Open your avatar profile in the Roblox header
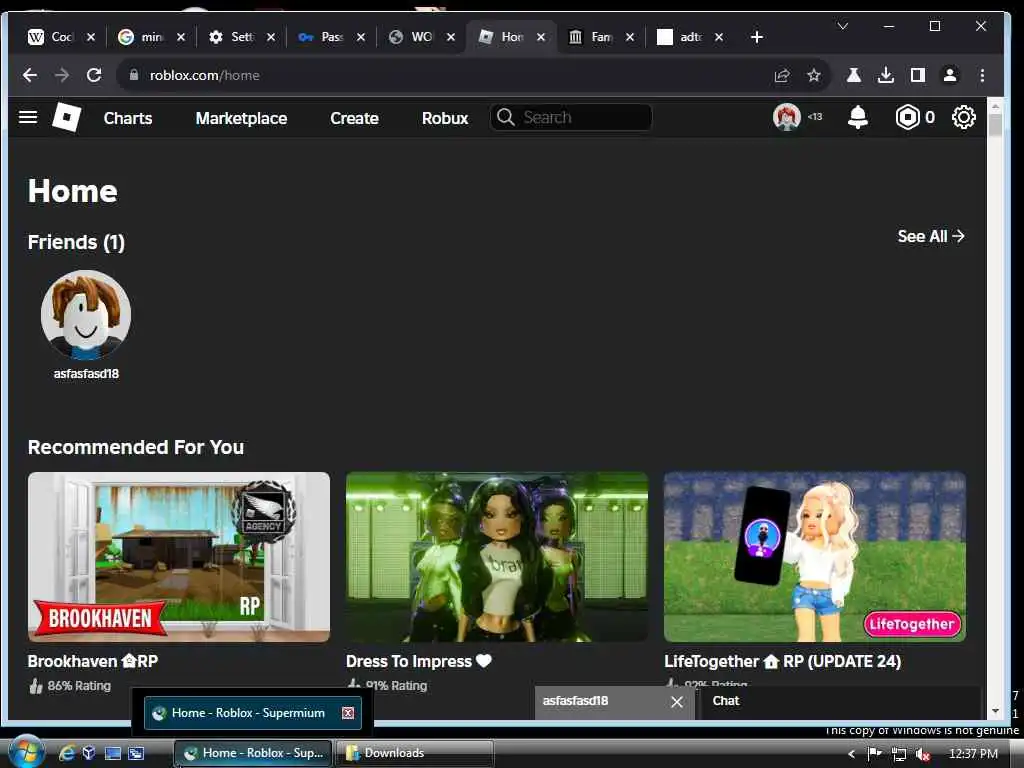Image resolution: width=1024 pixels, height=768 pixels. coord(787,118)
